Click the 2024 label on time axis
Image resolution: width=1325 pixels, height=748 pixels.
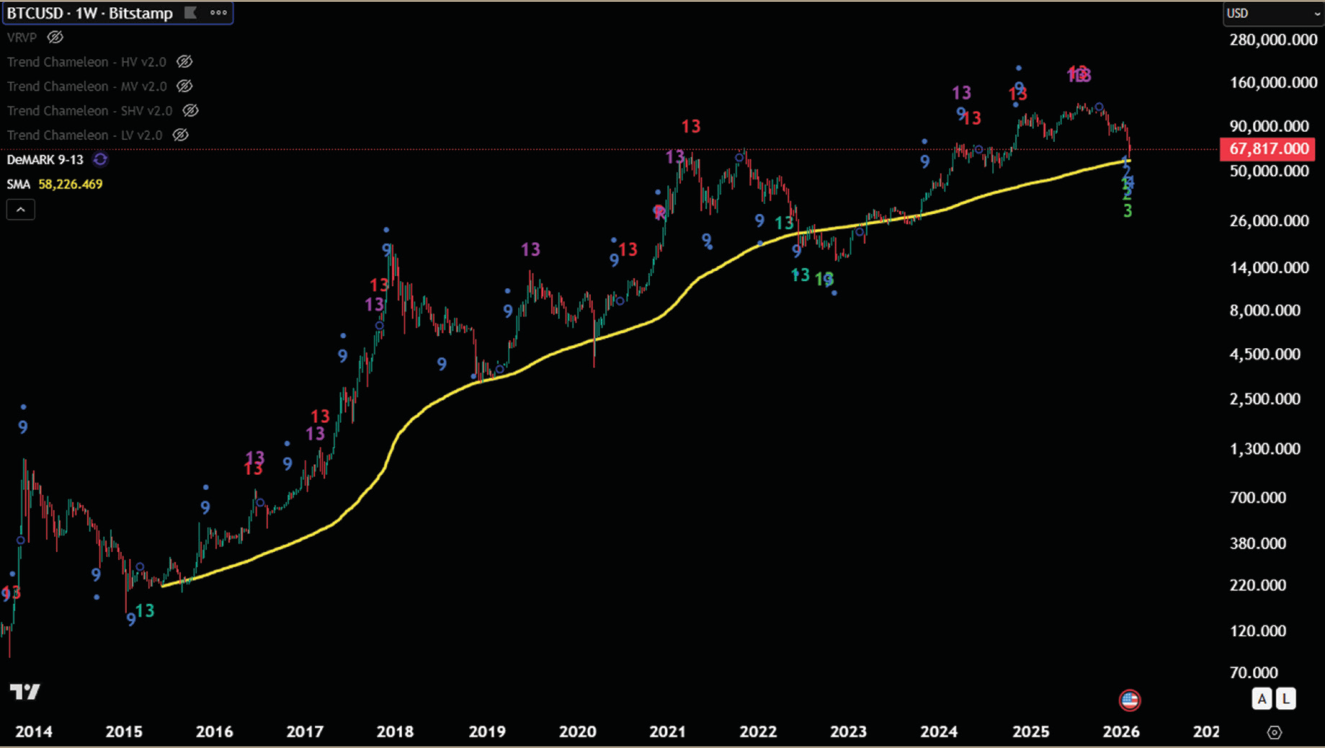pos(940,731)
